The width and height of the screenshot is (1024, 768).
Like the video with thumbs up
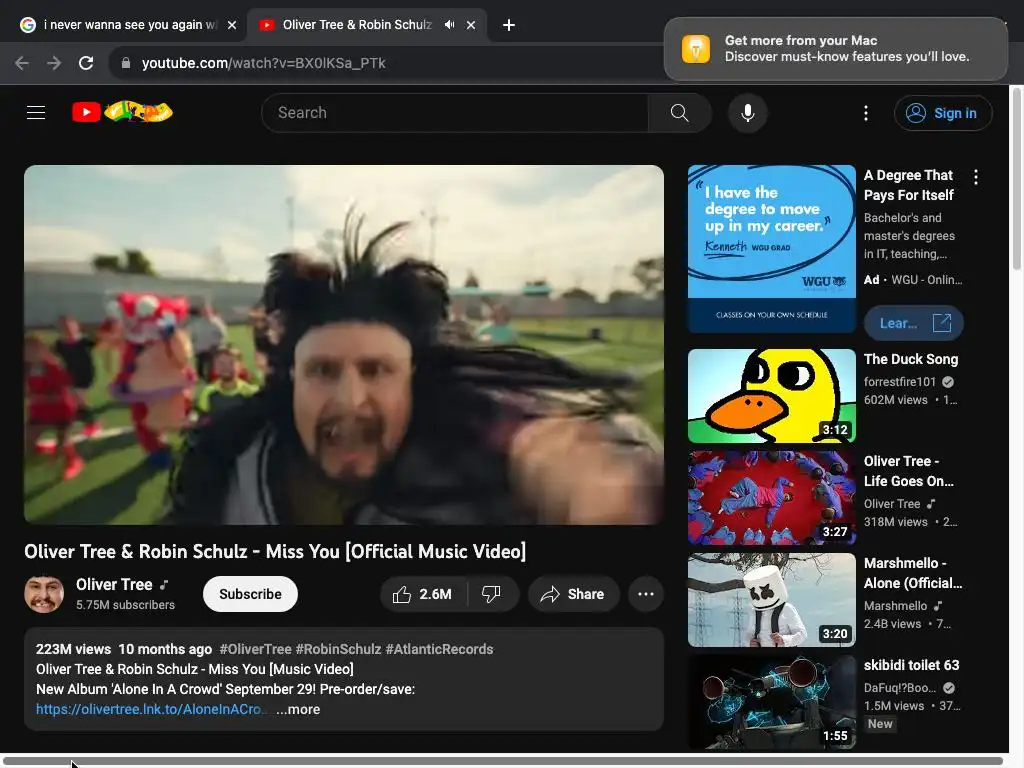point(423,594)
